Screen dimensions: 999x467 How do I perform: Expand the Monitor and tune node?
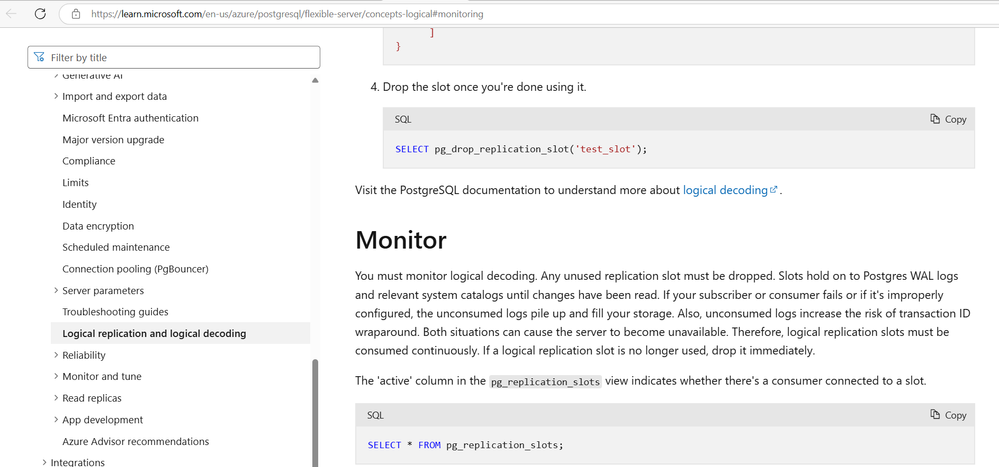56,377
